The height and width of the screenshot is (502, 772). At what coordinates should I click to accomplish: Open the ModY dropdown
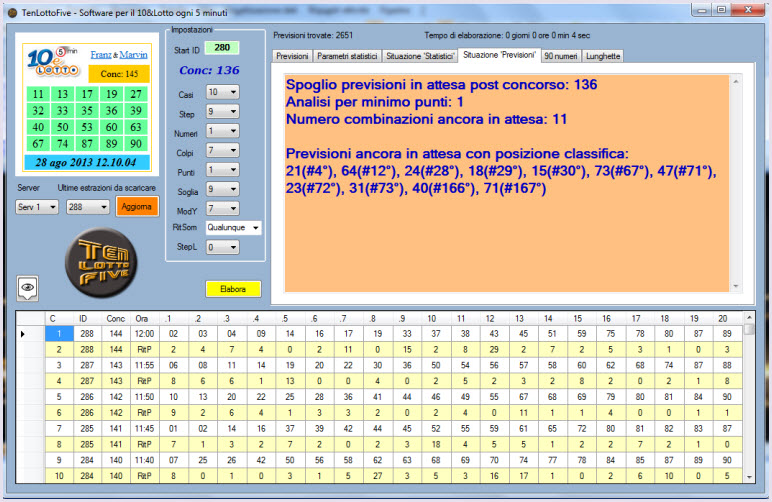(223, 209)
